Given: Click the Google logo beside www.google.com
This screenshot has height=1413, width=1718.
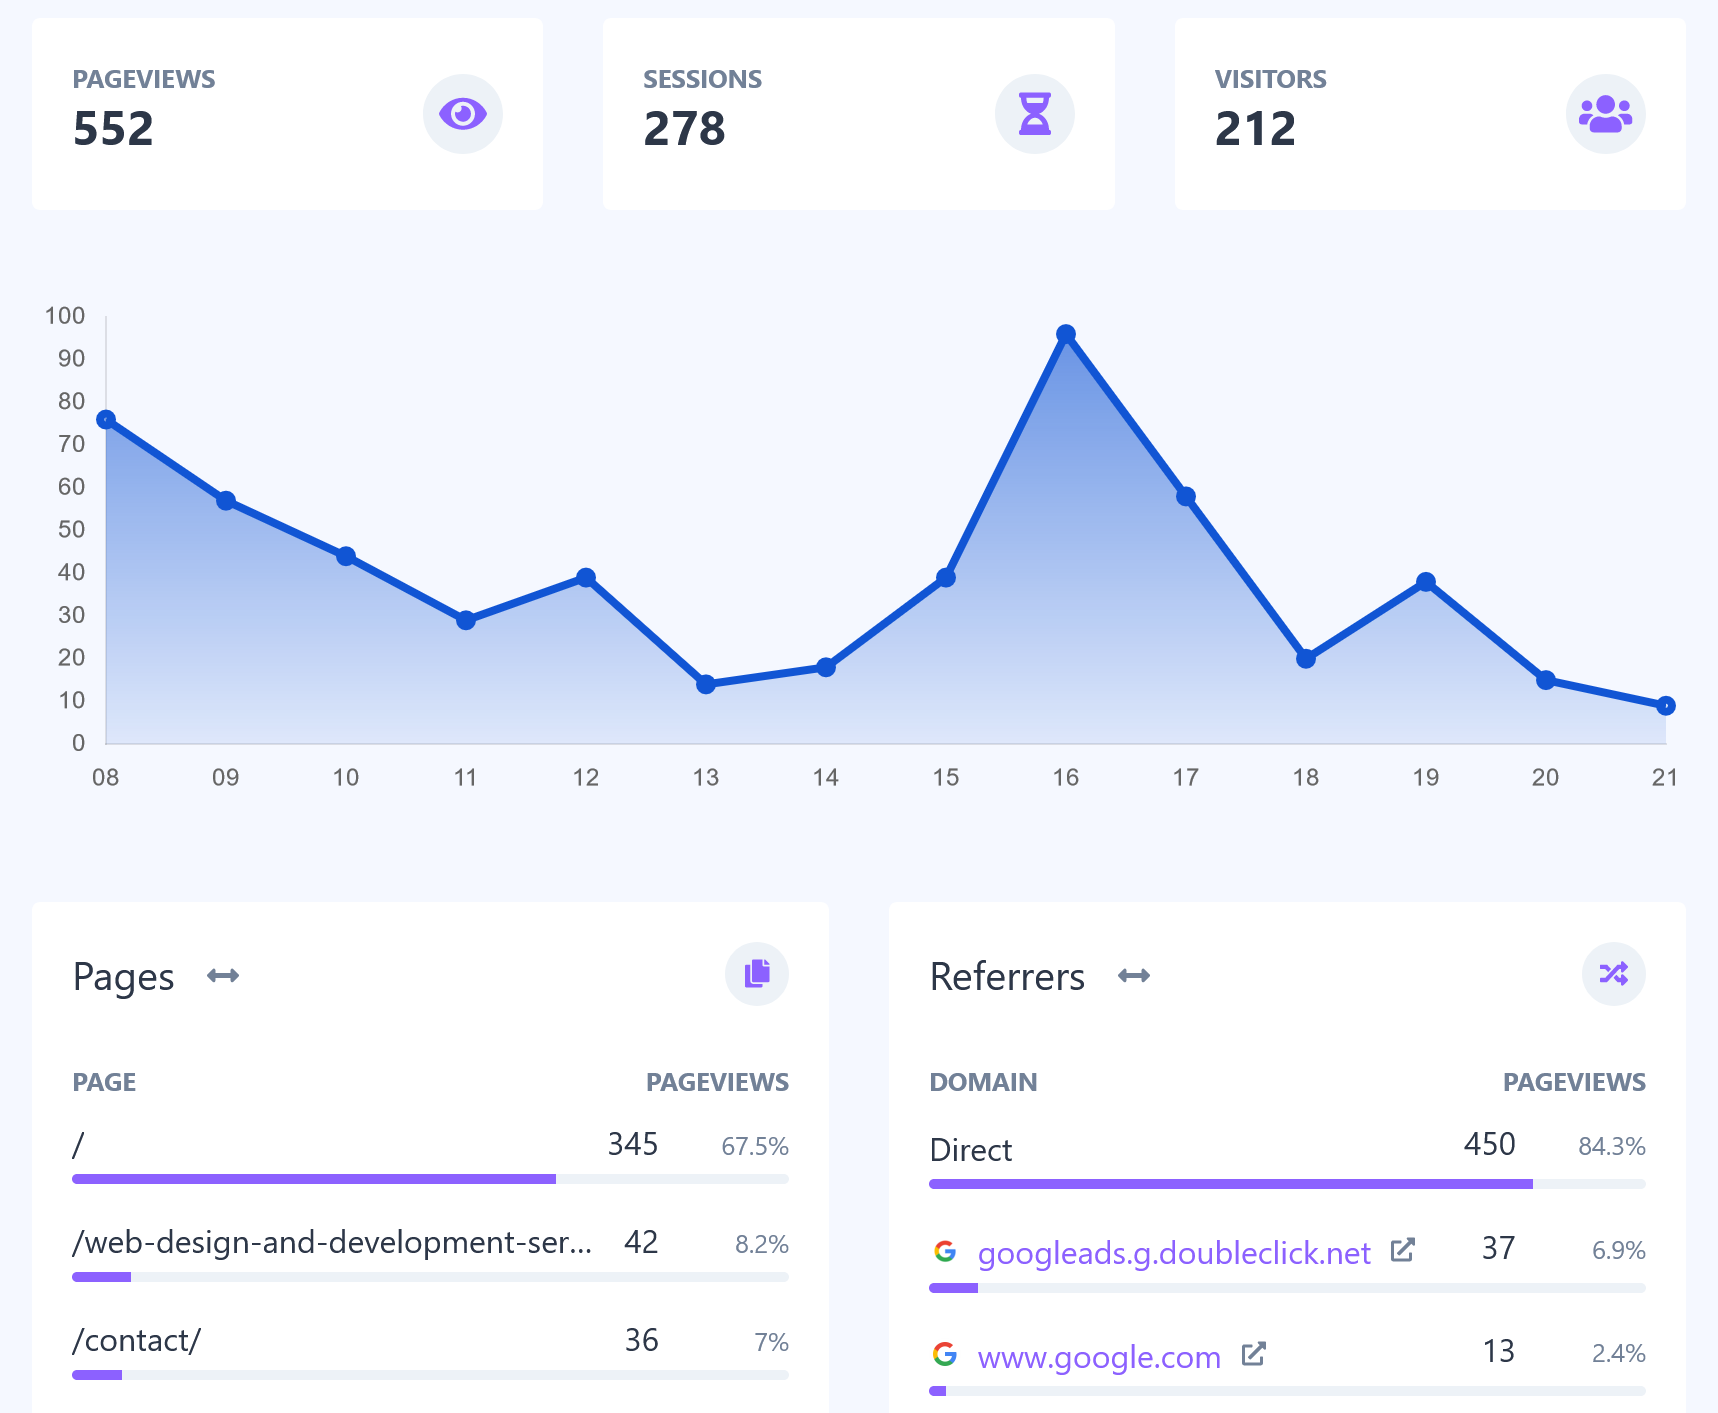Looking at the screenshot, I should 945,1354.
